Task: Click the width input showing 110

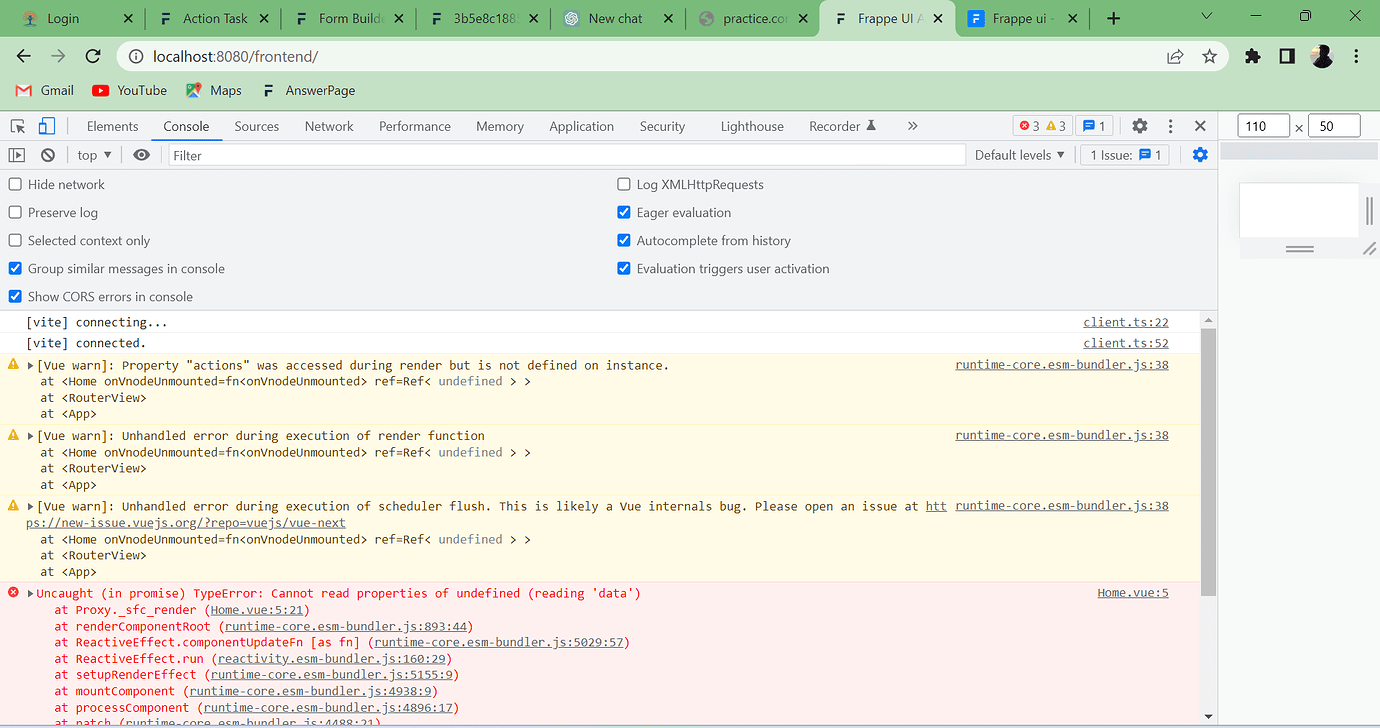Action: 1262,125
